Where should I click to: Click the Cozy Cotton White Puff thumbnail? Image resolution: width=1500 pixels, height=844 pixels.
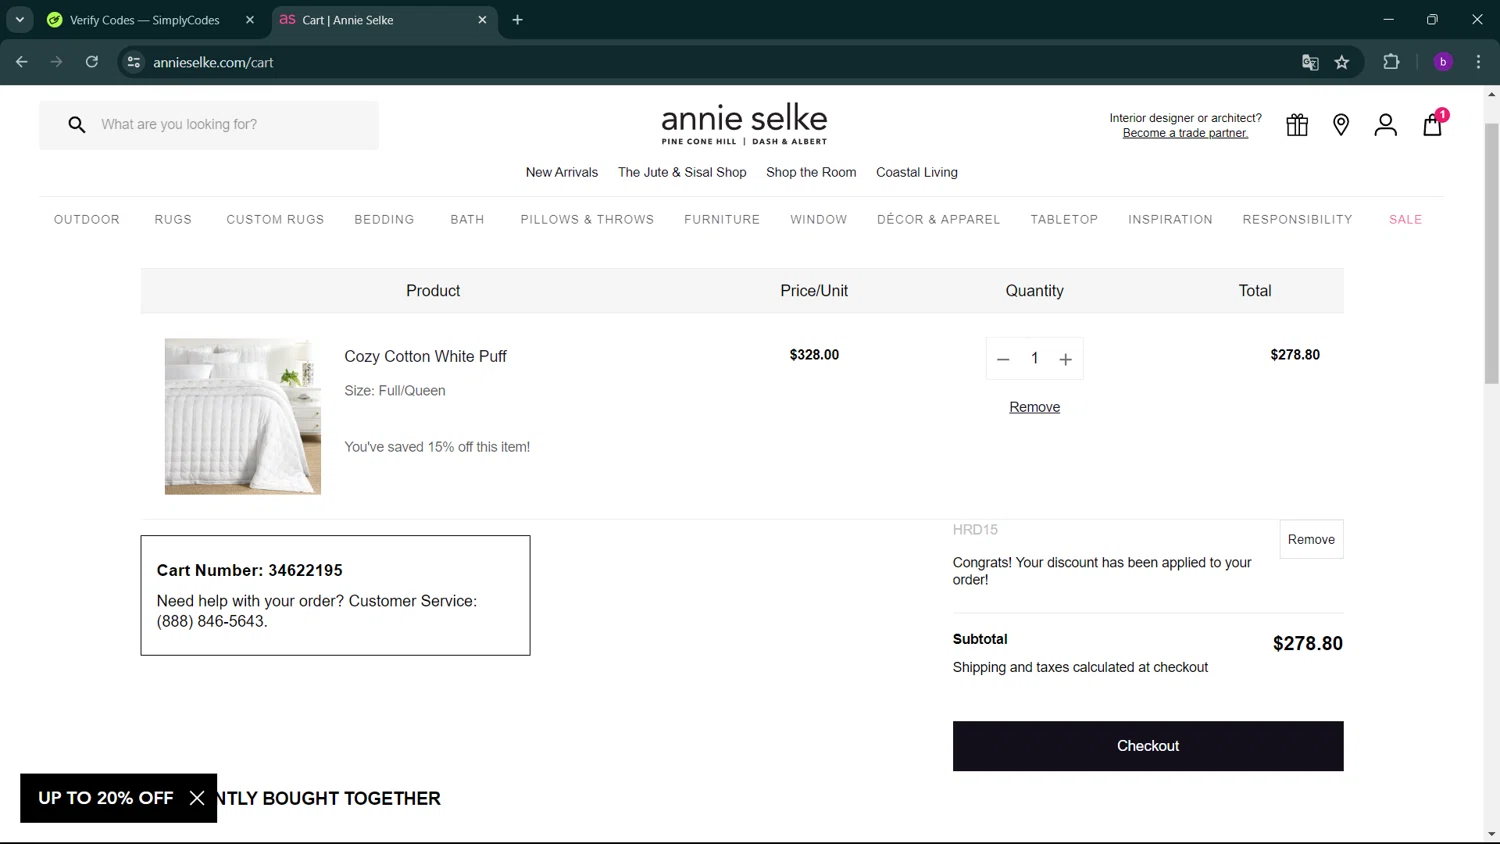[x=243, y=416]
